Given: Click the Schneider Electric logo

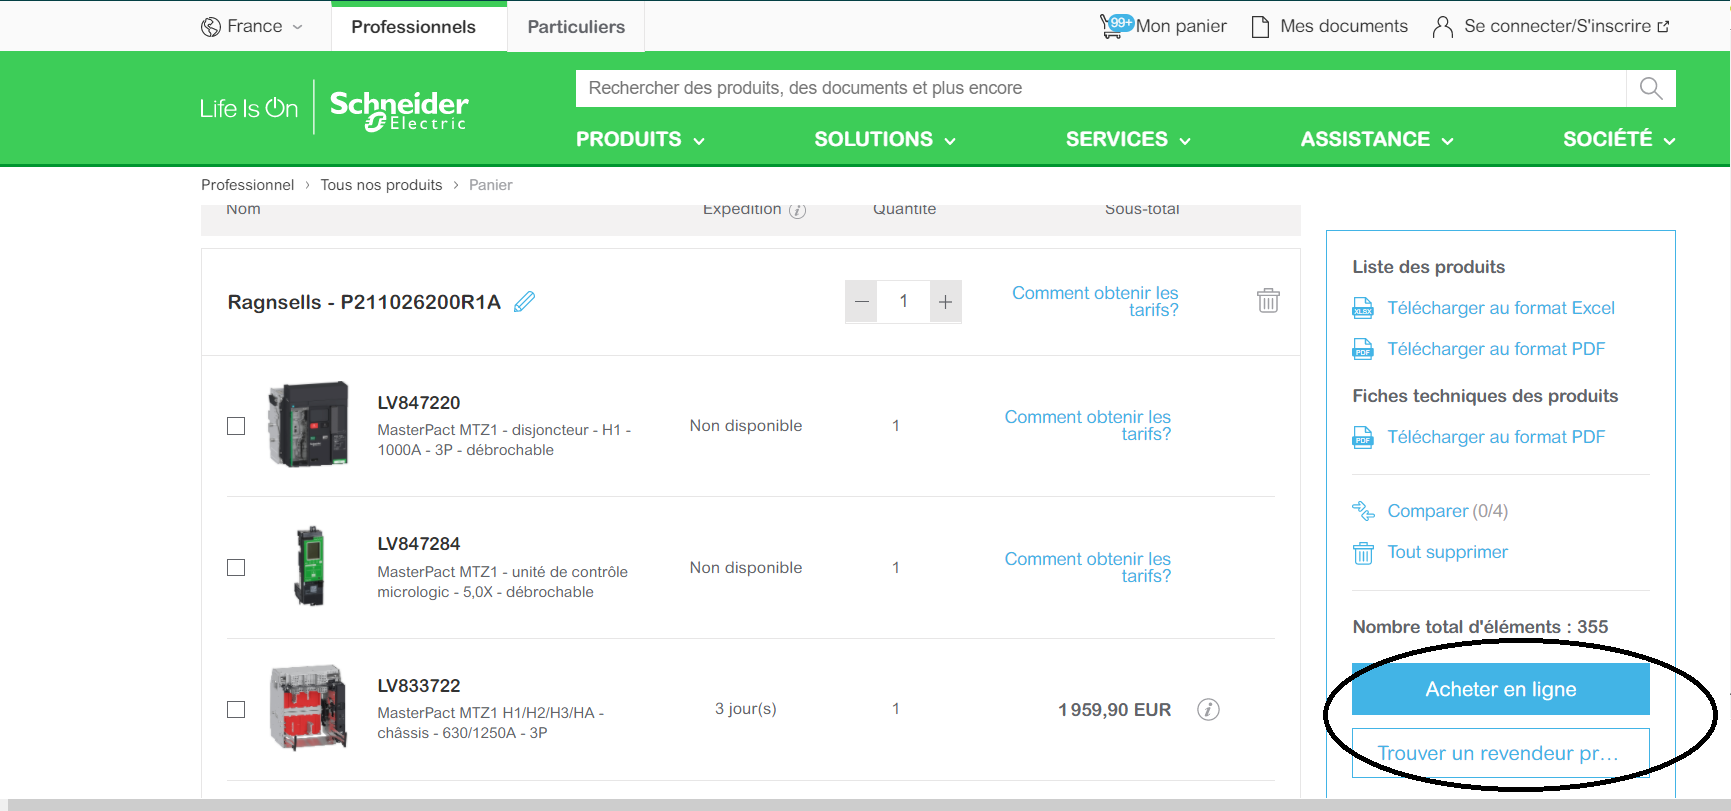Looking at the screenshot, I should coord(399,109).
